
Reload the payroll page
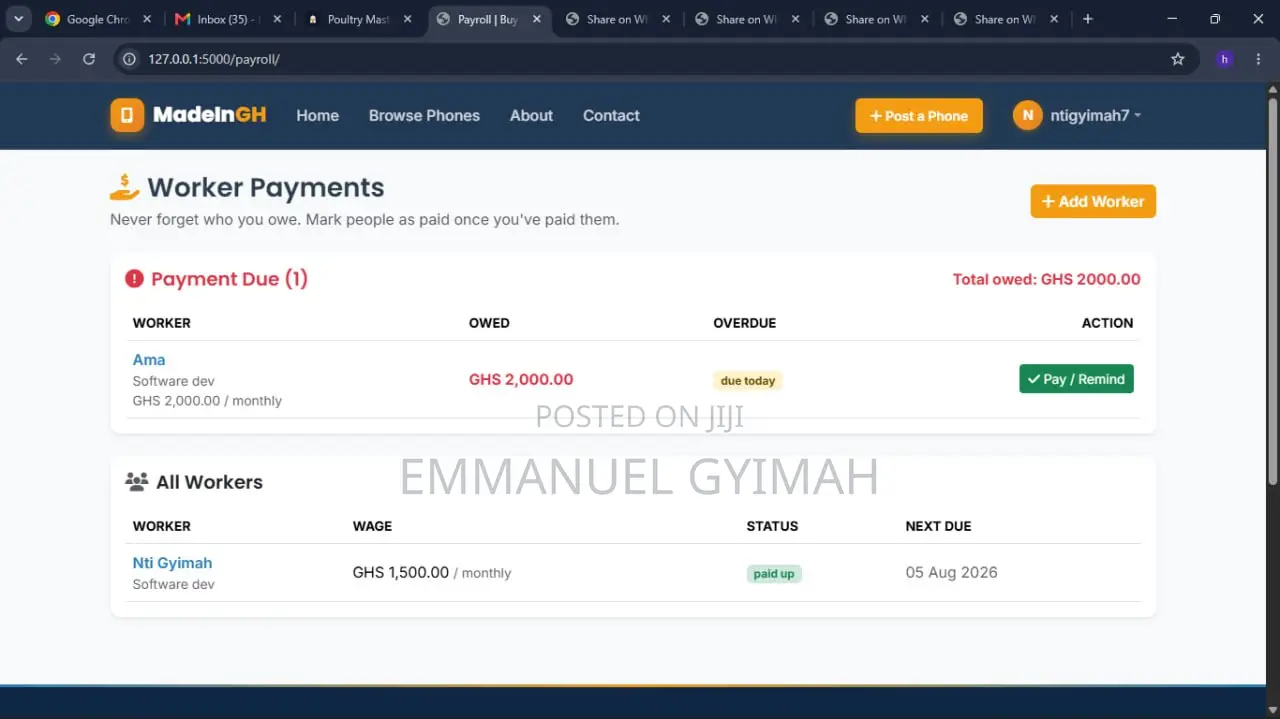pos(89,59)
